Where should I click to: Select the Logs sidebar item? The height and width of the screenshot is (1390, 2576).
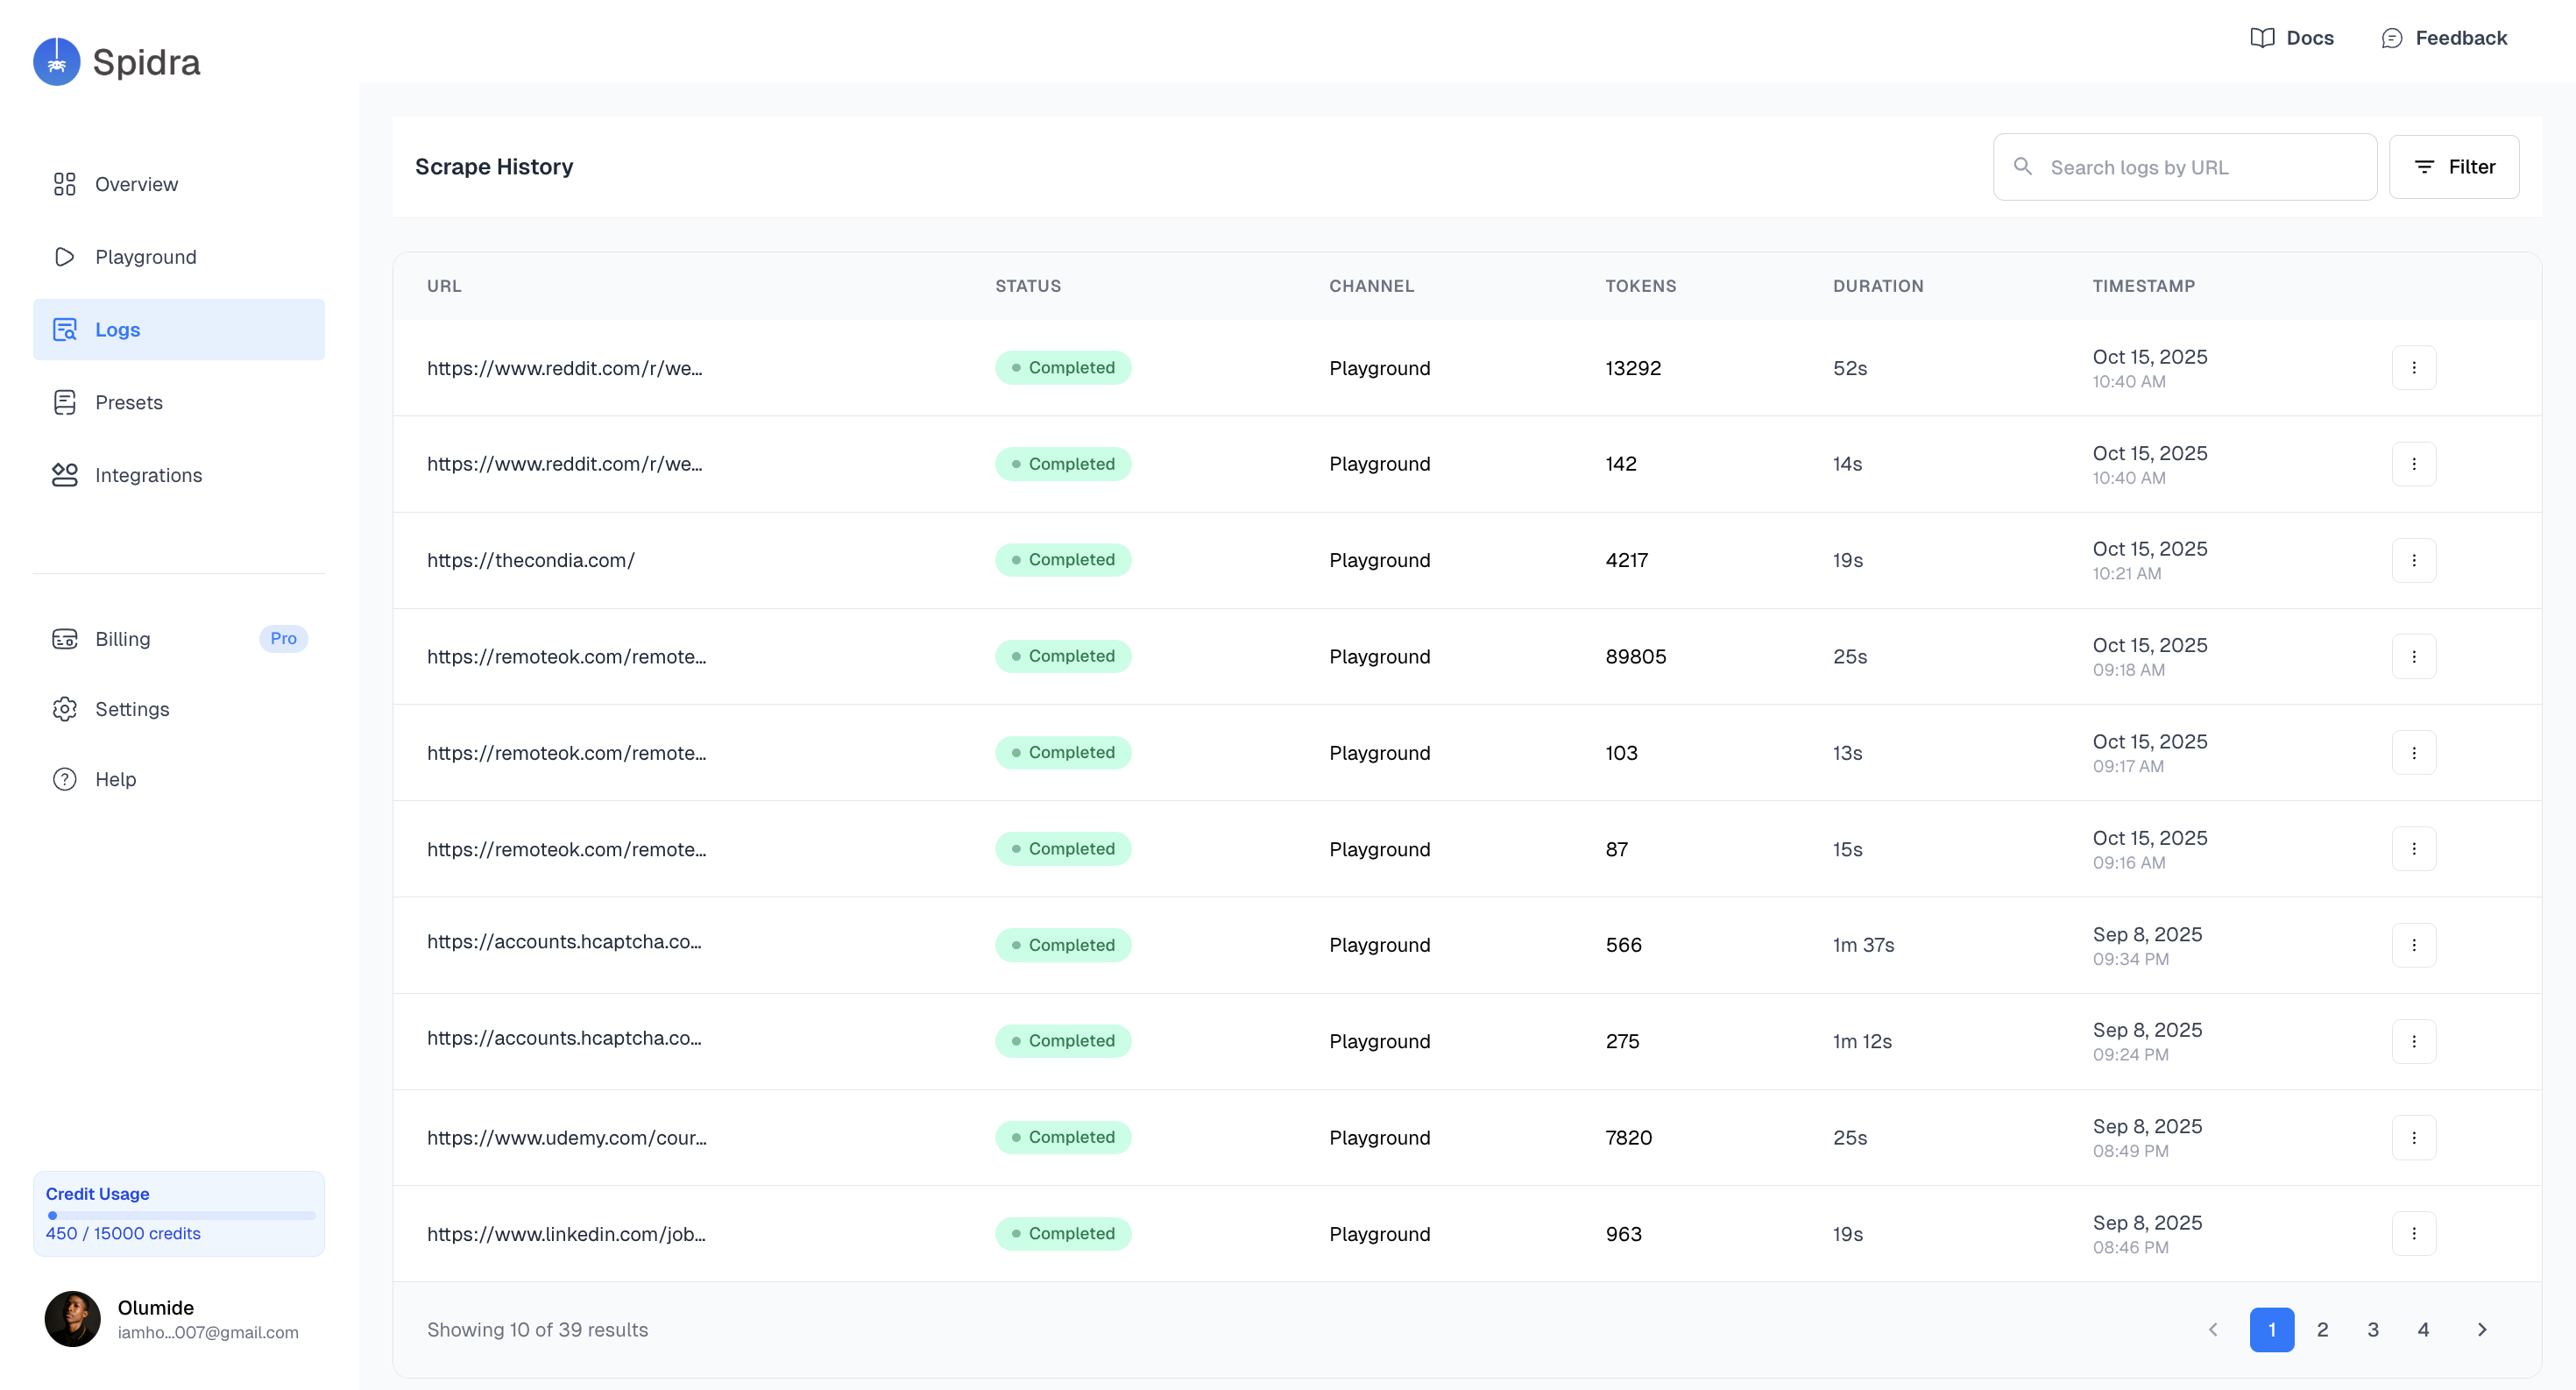click(x=179, y=330)
